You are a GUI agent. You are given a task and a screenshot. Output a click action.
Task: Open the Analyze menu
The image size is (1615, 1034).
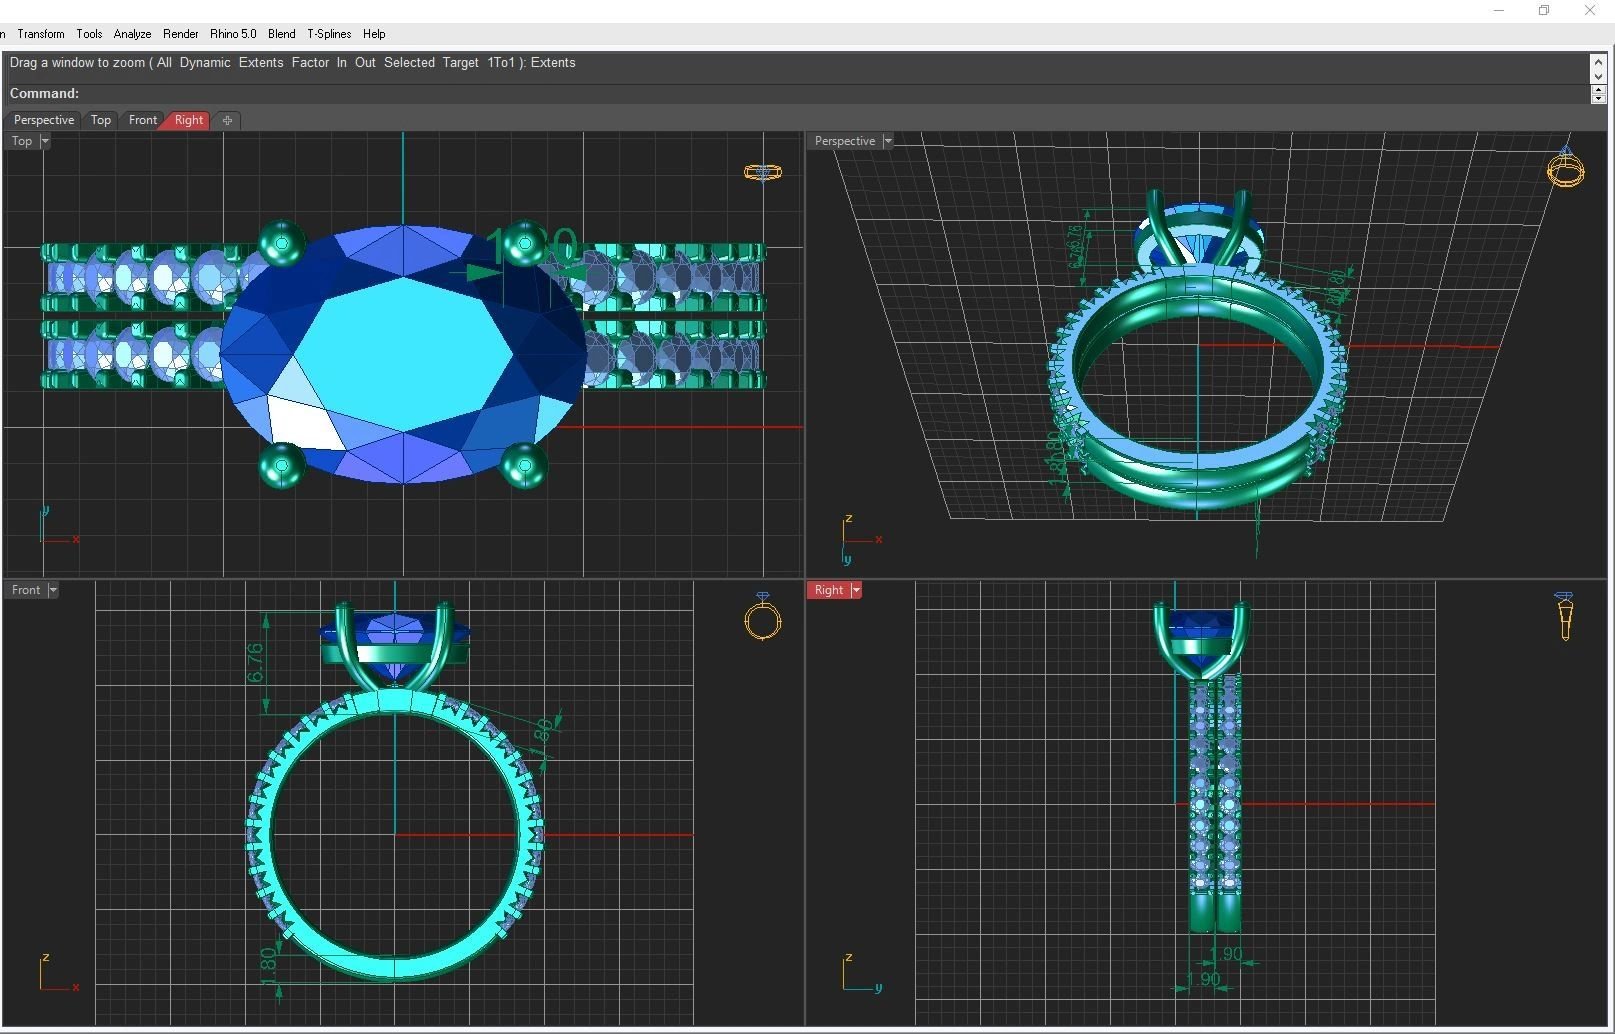click(x=132, y=34)
